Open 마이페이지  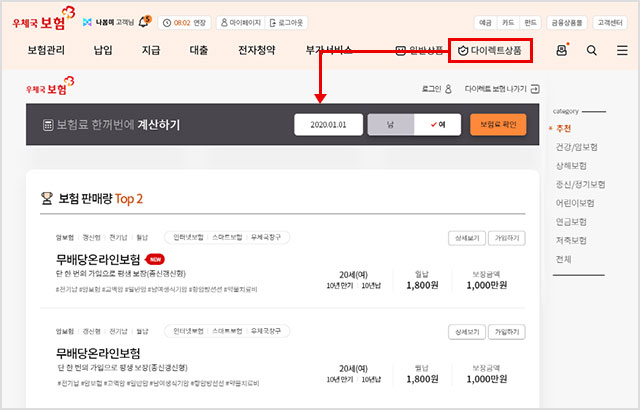[x=240, y=23]
